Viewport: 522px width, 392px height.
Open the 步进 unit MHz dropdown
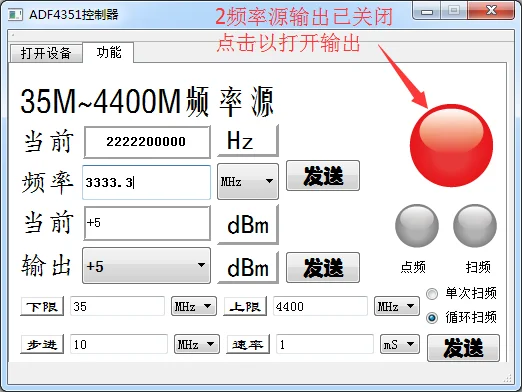[197, 344]
